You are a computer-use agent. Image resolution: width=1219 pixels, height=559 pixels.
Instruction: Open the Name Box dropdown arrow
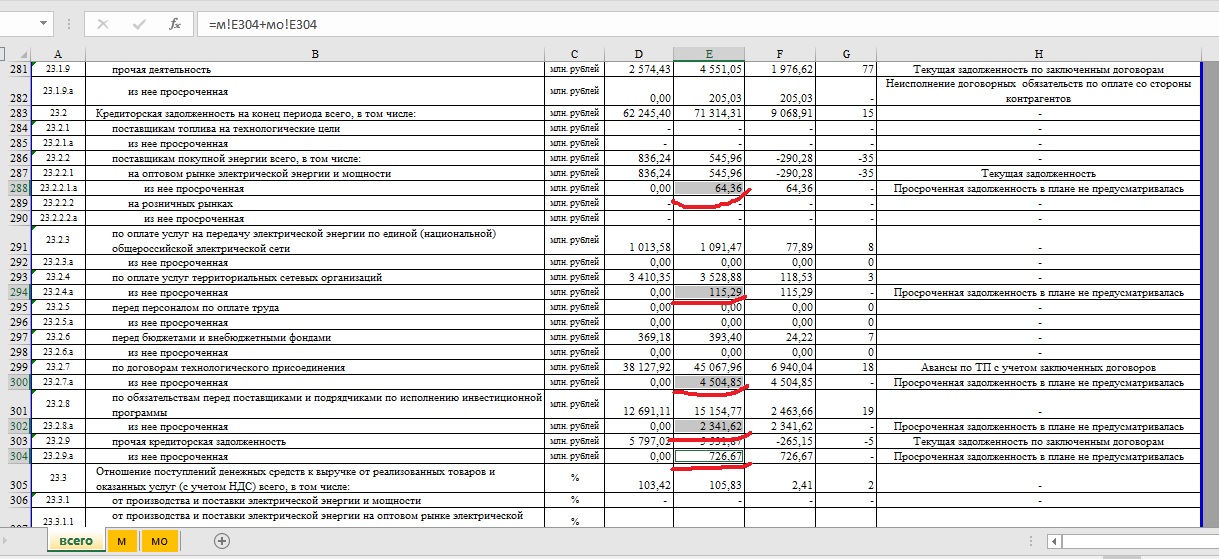click(43, 23)
